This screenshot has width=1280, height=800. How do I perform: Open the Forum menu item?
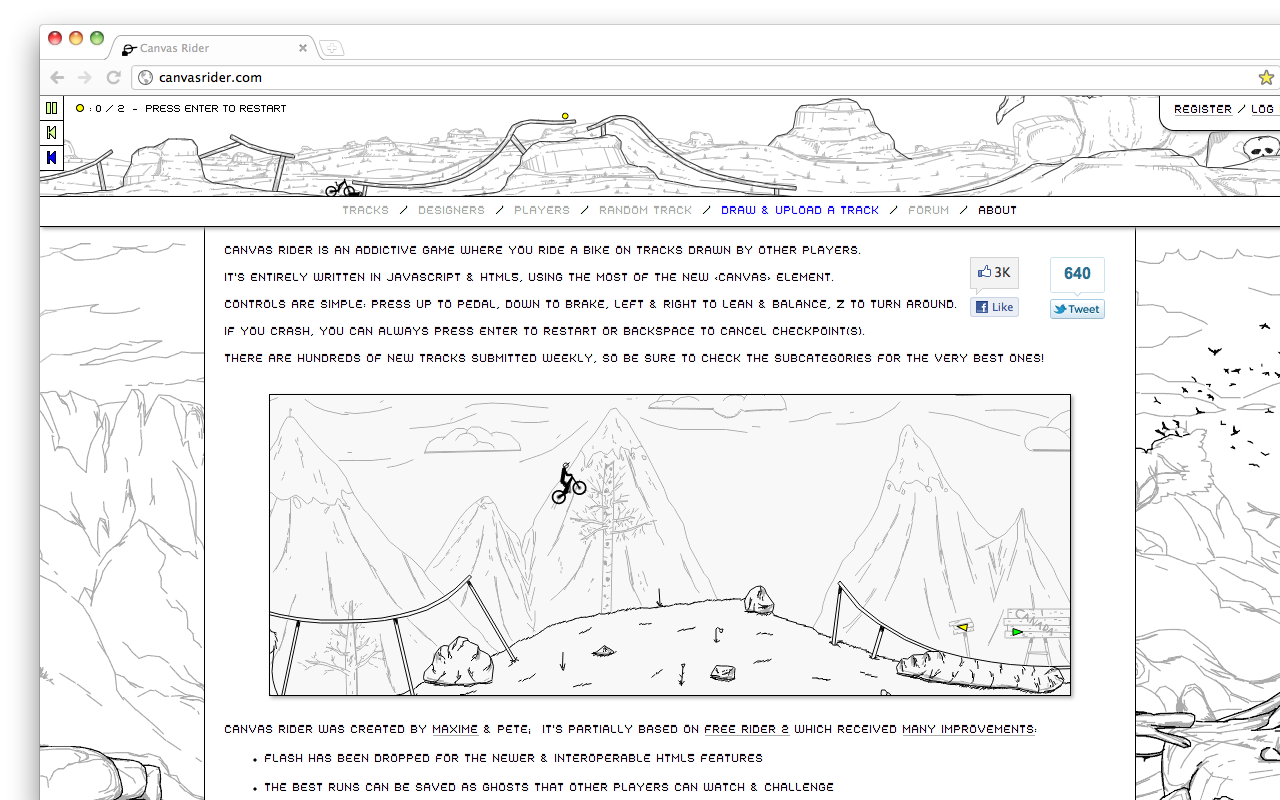coord(928,210)
